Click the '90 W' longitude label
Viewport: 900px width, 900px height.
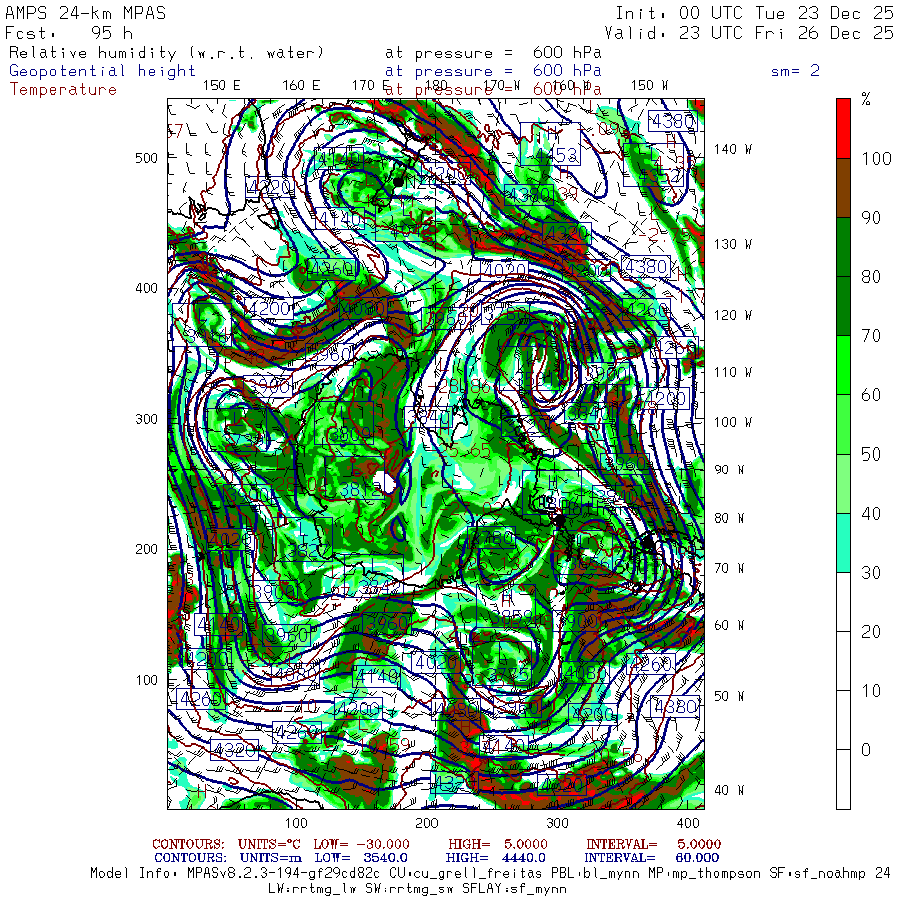click(729, 469)
